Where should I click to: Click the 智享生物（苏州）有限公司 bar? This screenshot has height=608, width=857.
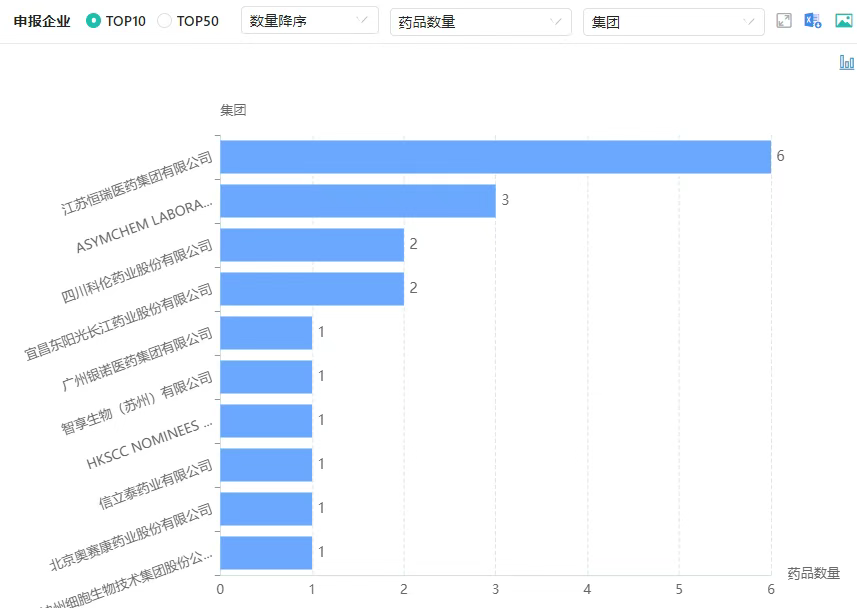coord(266,377)
